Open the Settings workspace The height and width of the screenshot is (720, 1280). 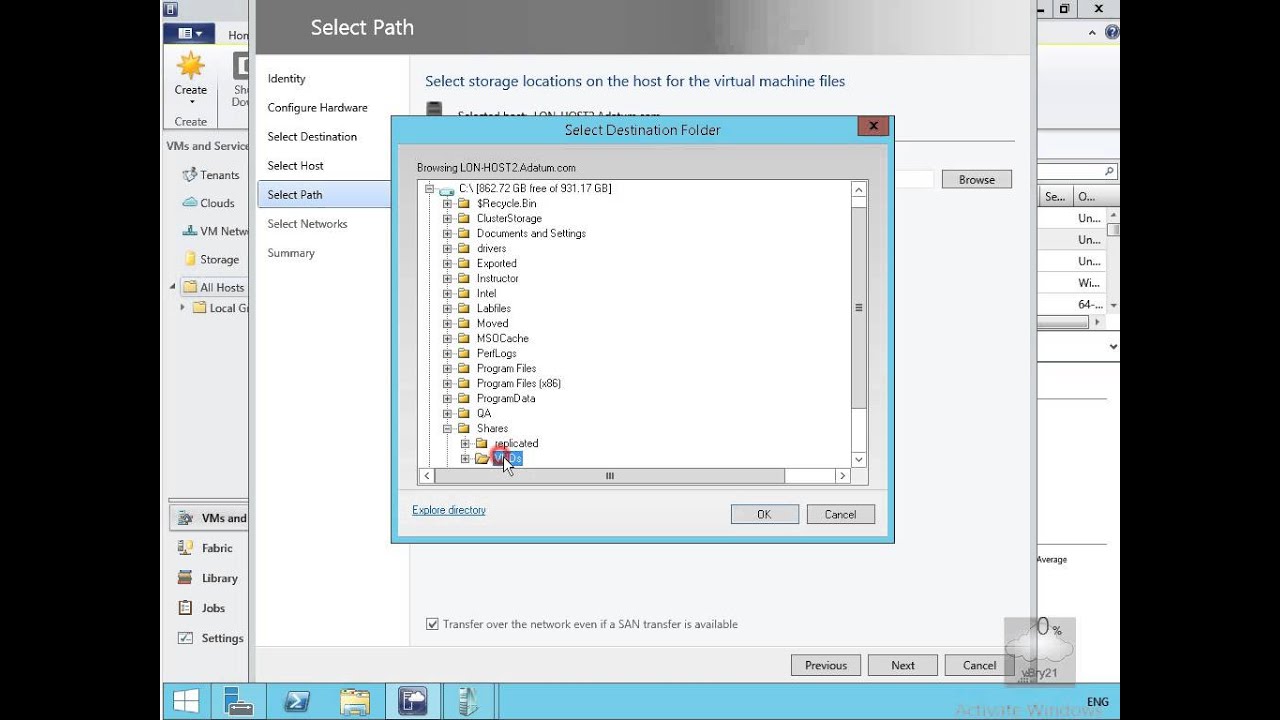(222, 638)
